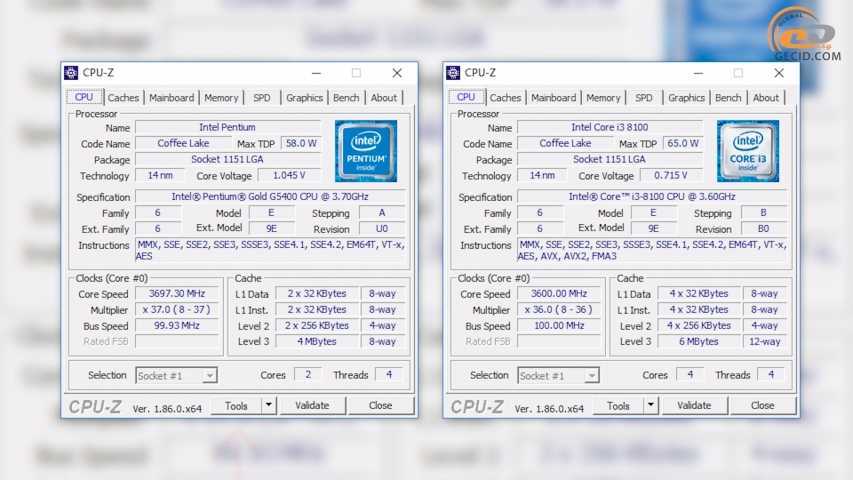
Task: Open Mainboard tab in right CPU-Z window
Action: pyautogui.click(x=553, y=97)
